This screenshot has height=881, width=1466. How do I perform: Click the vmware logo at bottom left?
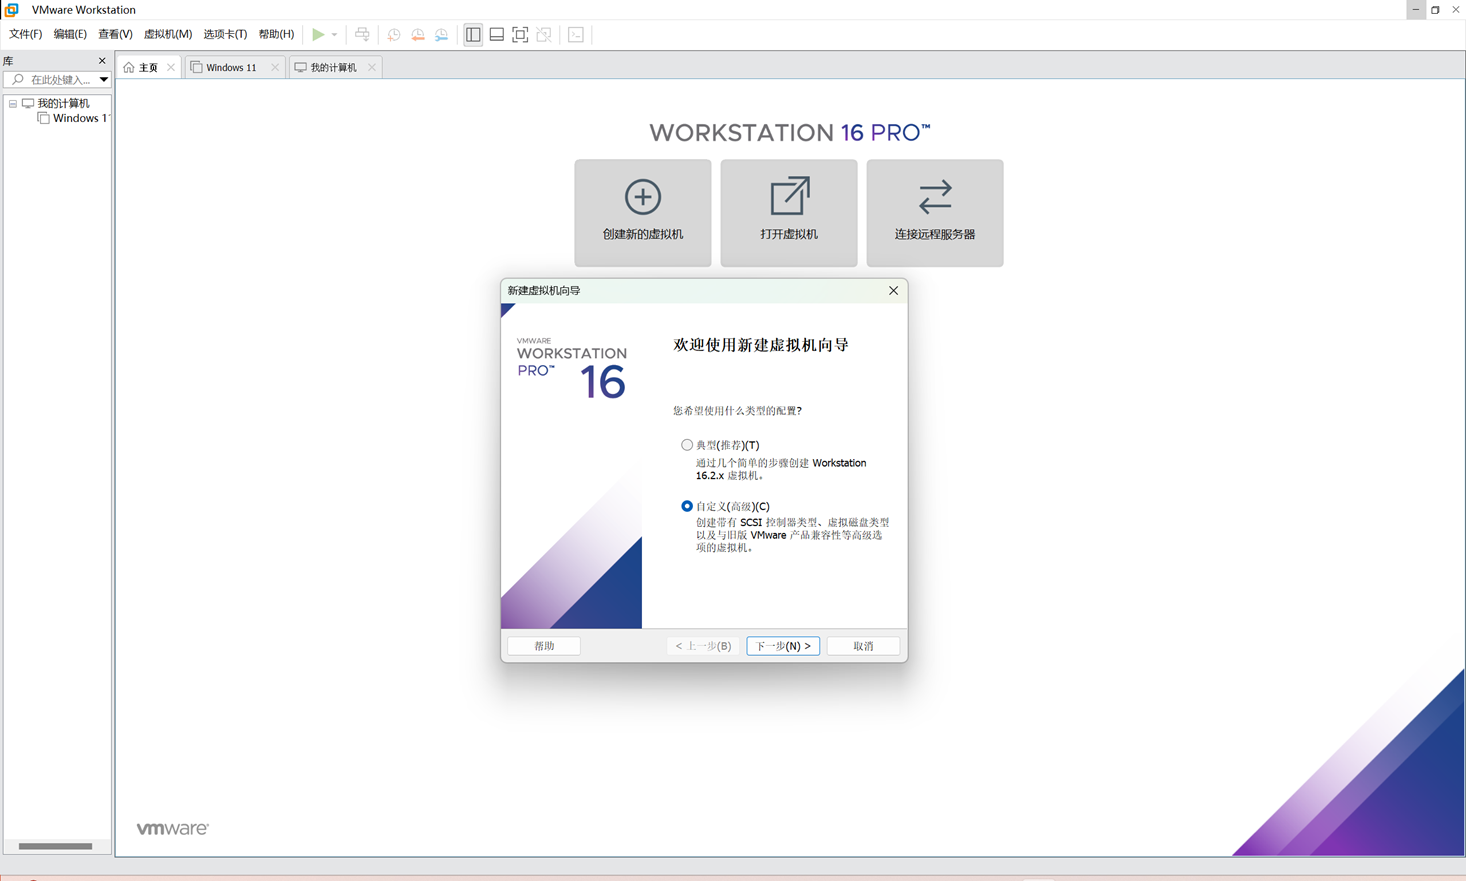[x=173, y=829]
